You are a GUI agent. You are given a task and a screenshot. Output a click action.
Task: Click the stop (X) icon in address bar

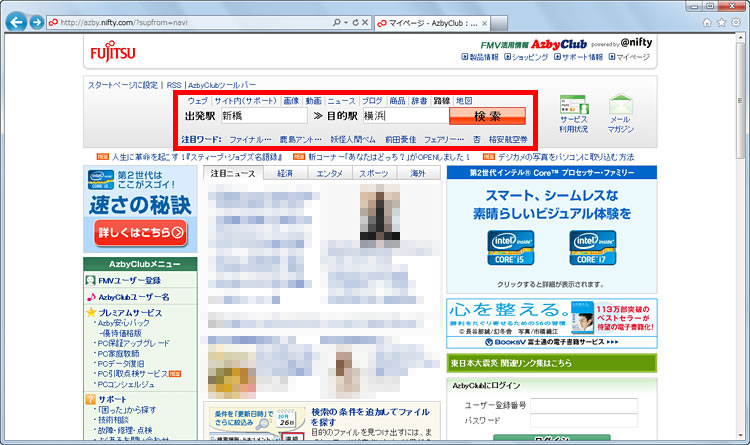pyautogui.click(x=365, y=22)
